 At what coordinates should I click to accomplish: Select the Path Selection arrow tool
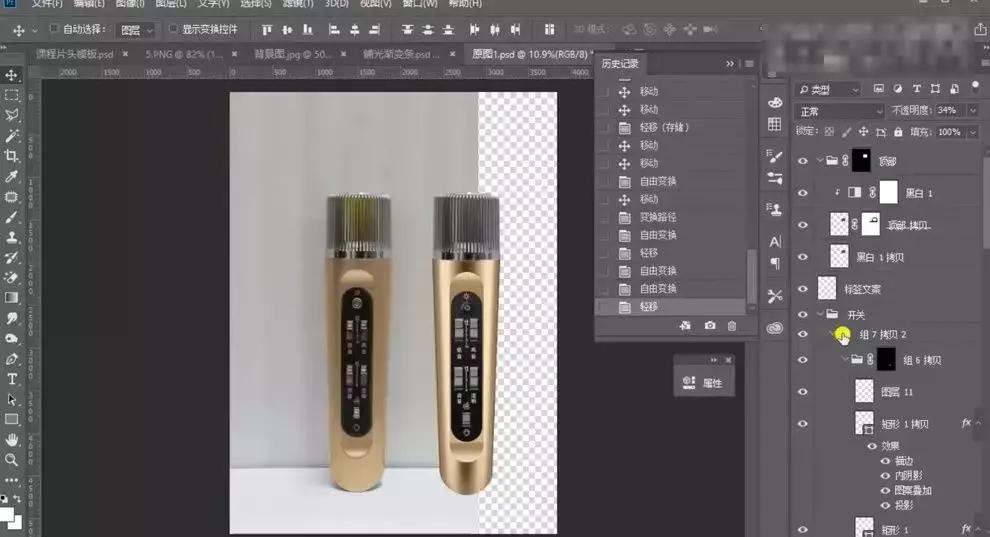point(11,399)
